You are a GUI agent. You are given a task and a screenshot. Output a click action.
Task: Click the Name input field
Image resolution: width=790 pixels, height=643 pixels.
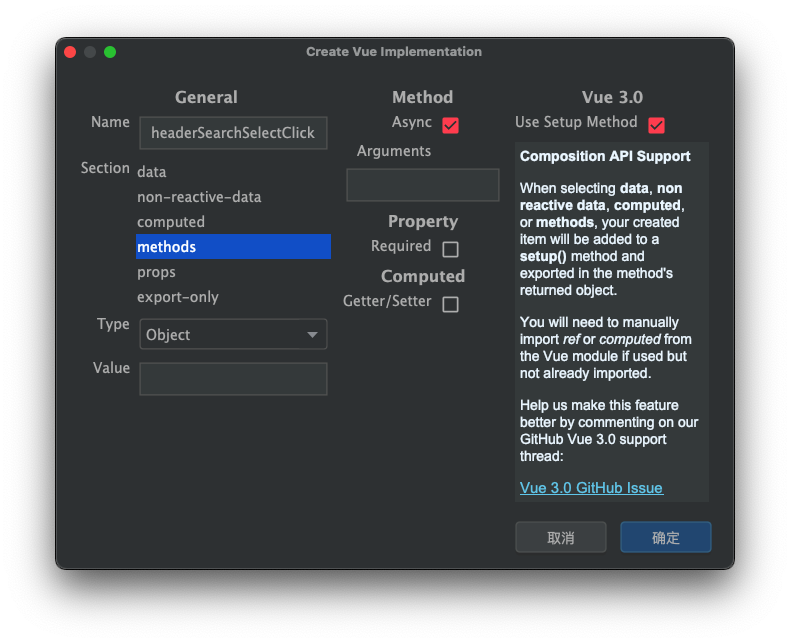tap(233, 133)
